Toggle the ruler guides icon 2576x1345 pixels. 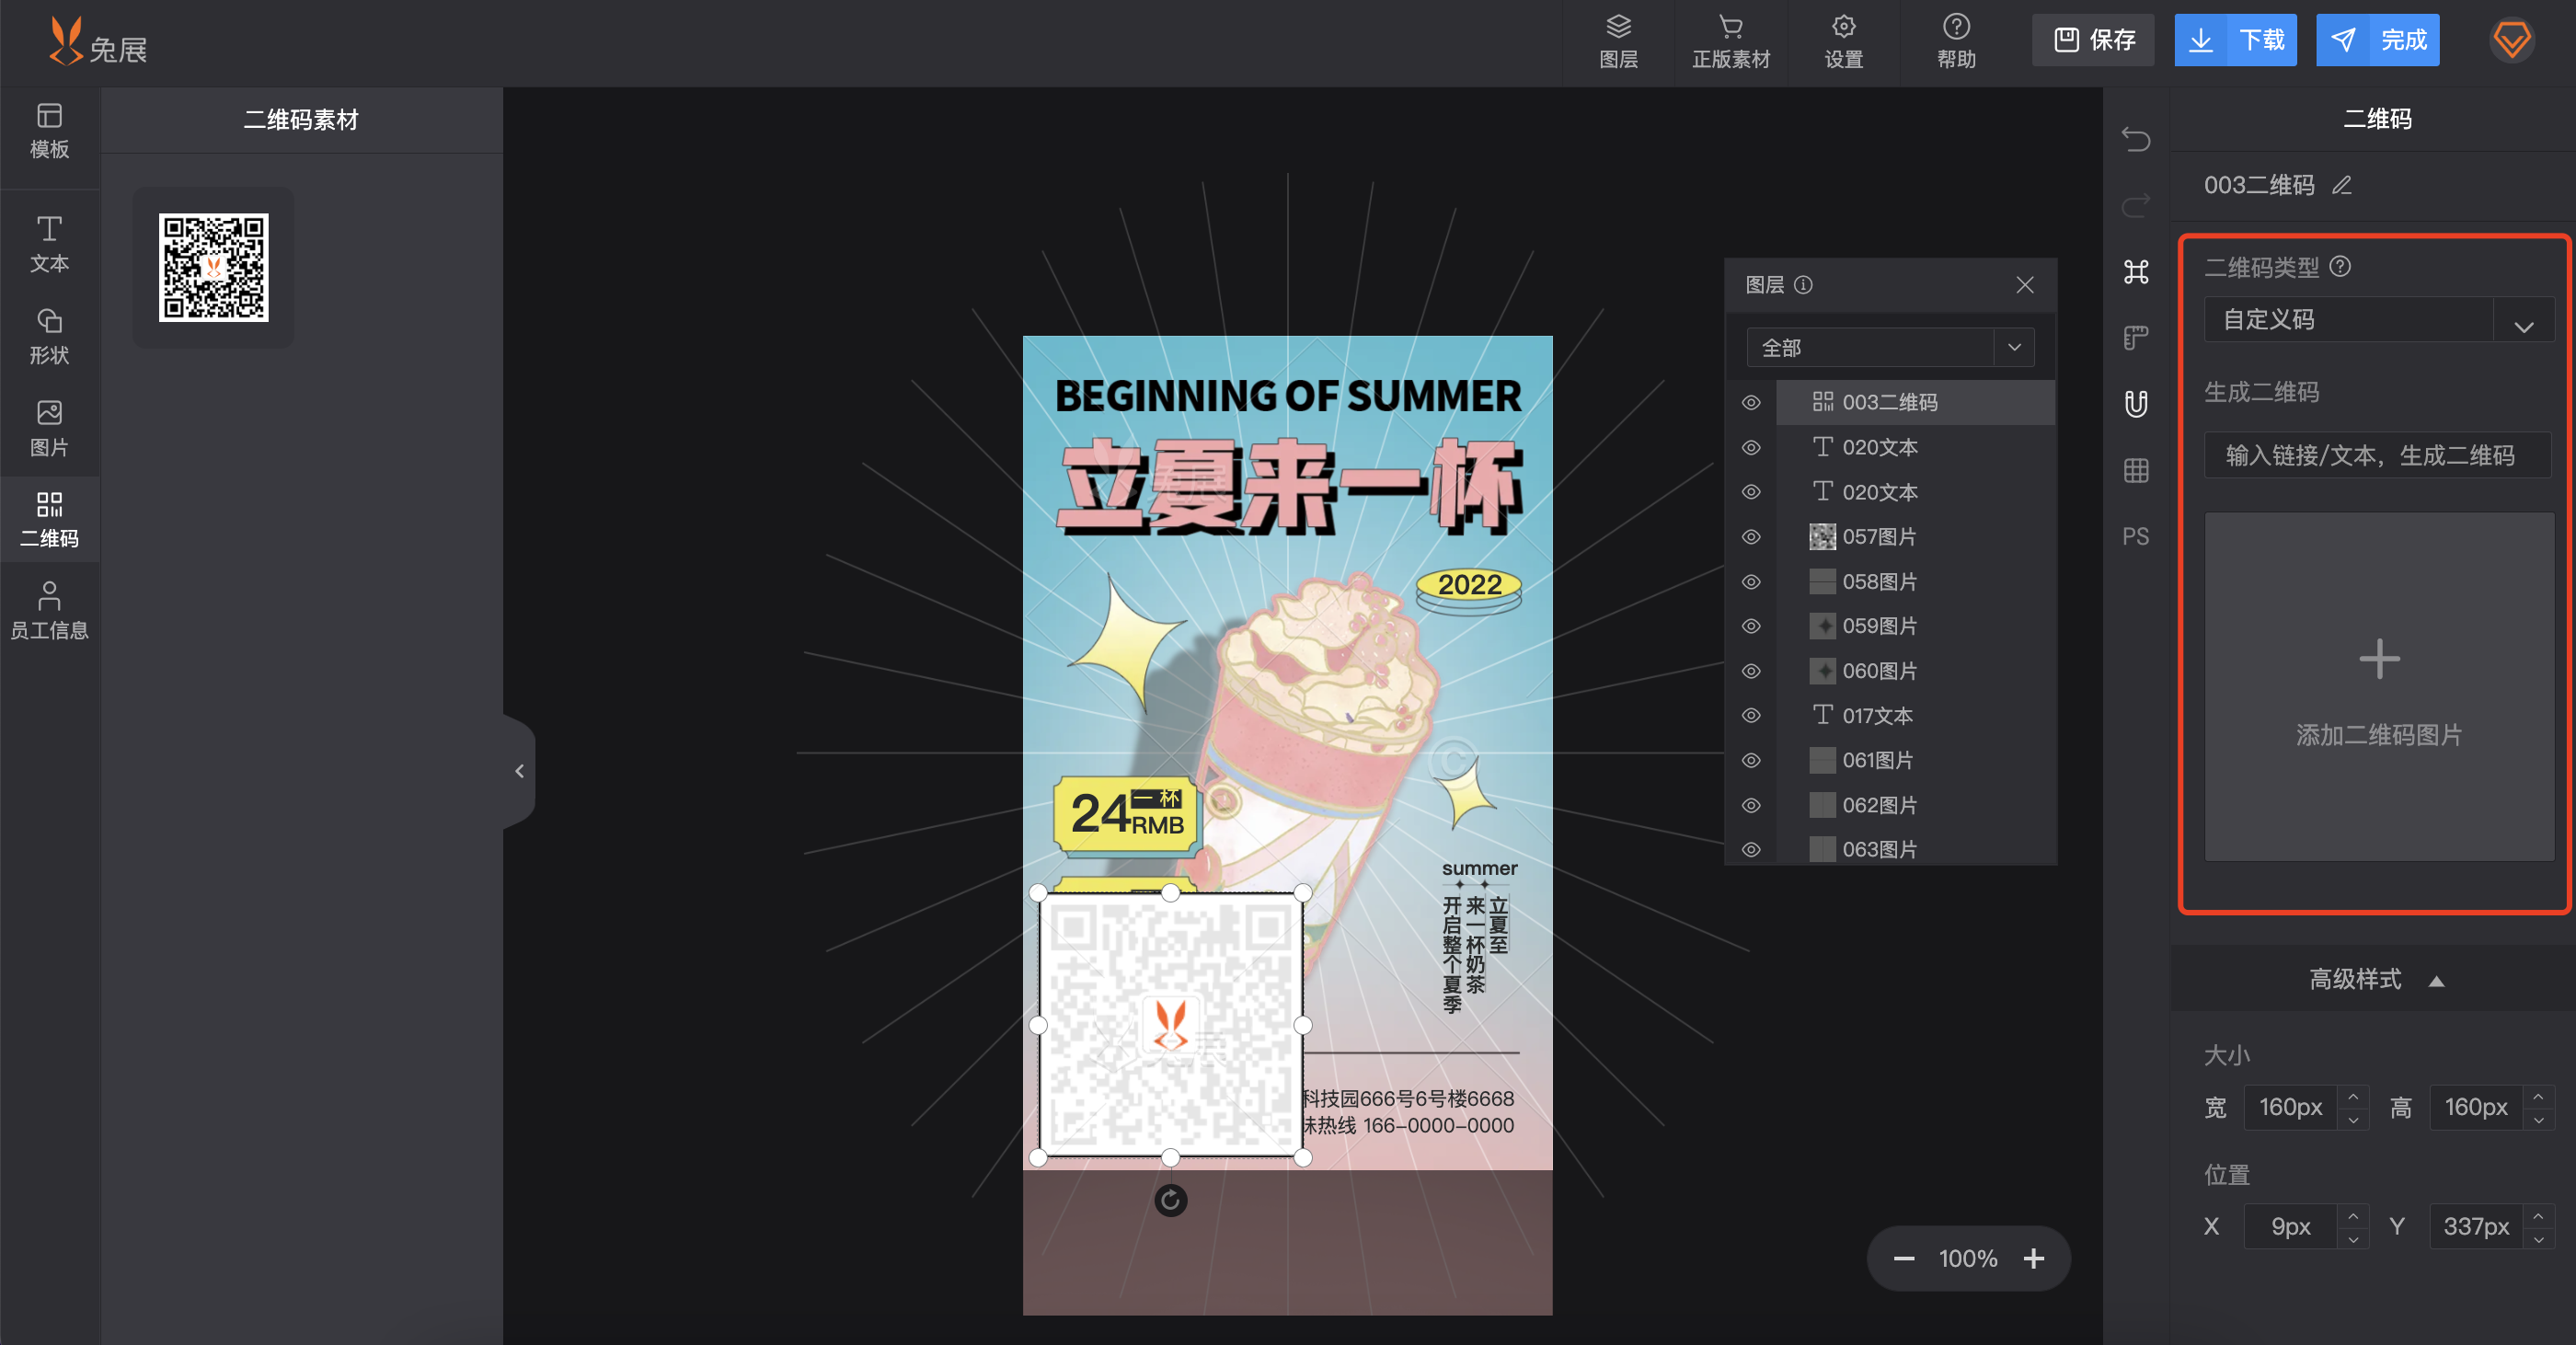[2136, 338]
